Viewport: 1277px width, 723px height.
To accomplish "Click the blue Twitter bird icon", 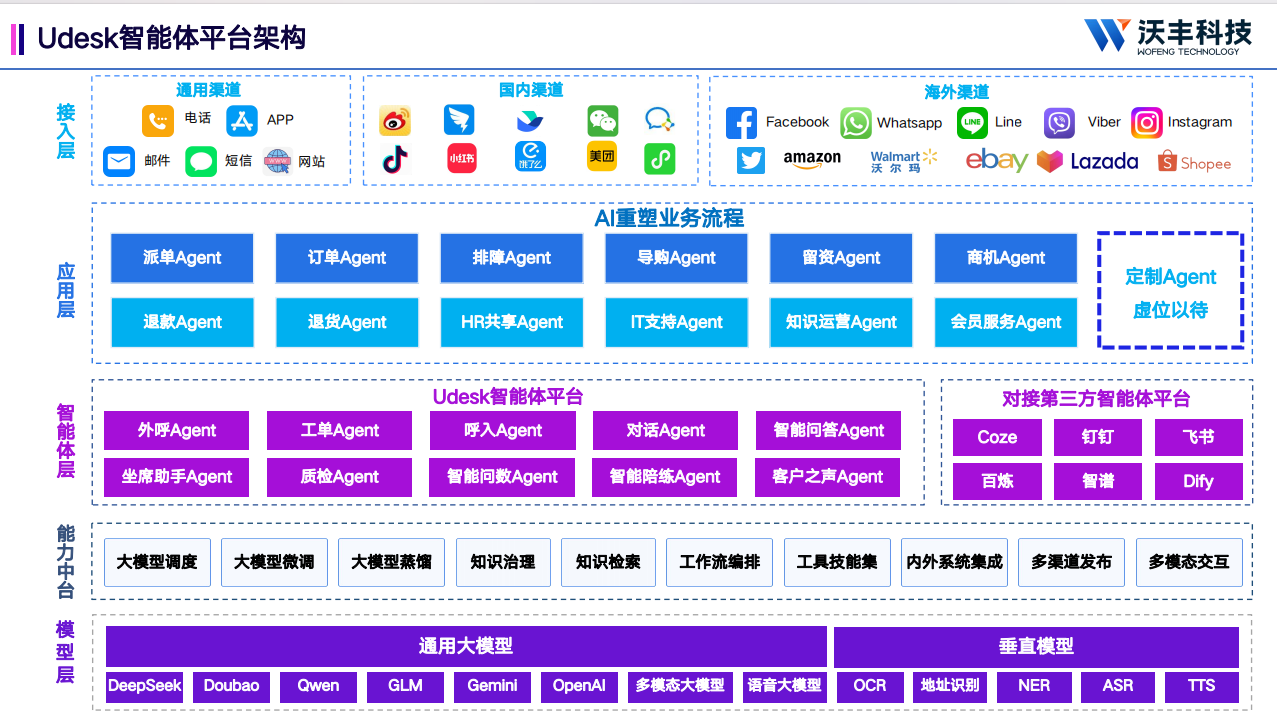I will coord(751,161).
